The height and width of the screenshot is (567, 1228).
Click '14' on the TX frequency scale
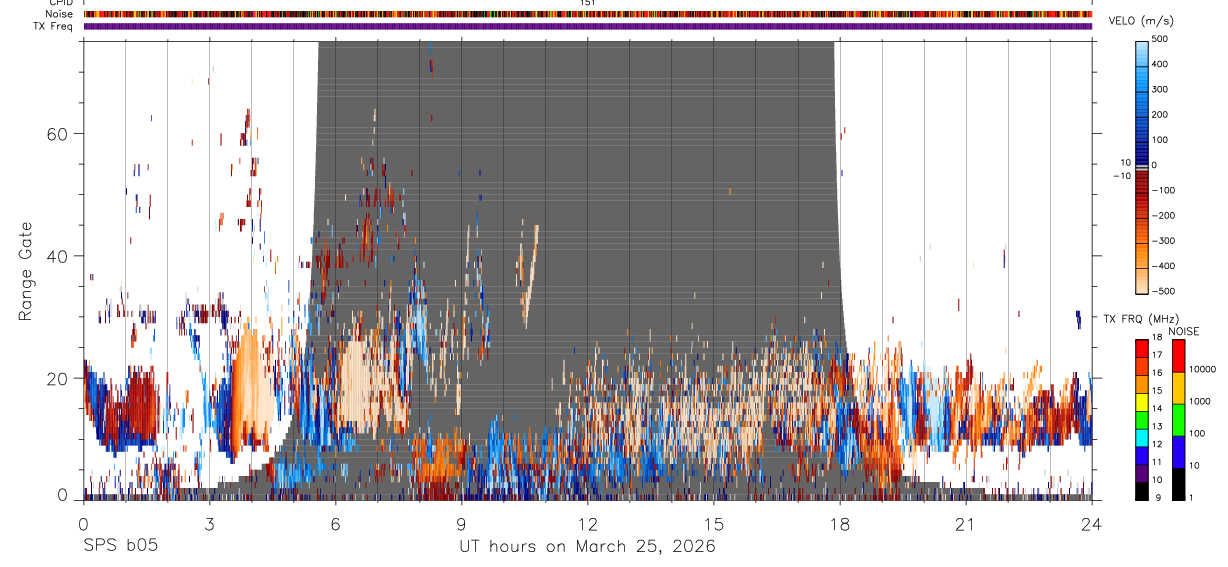(x=1157, y=409)
